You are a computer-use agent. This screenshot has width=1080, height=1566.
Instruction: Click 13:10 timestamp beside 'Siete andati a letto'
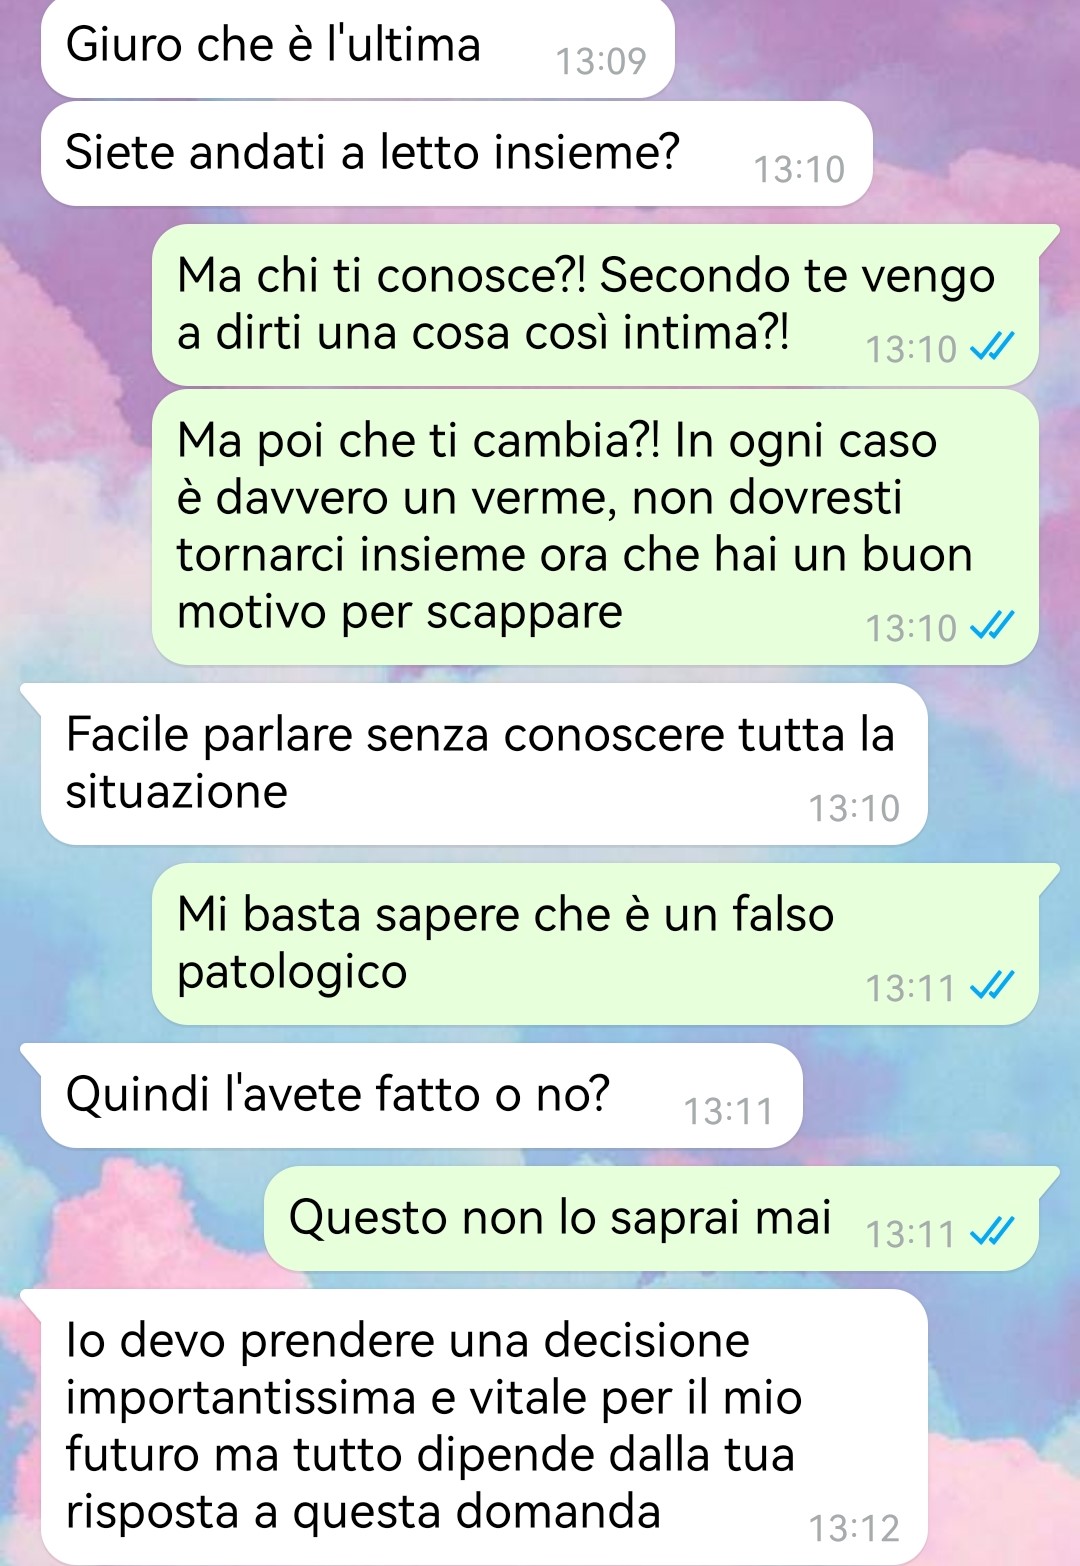[x=799, y=170]
